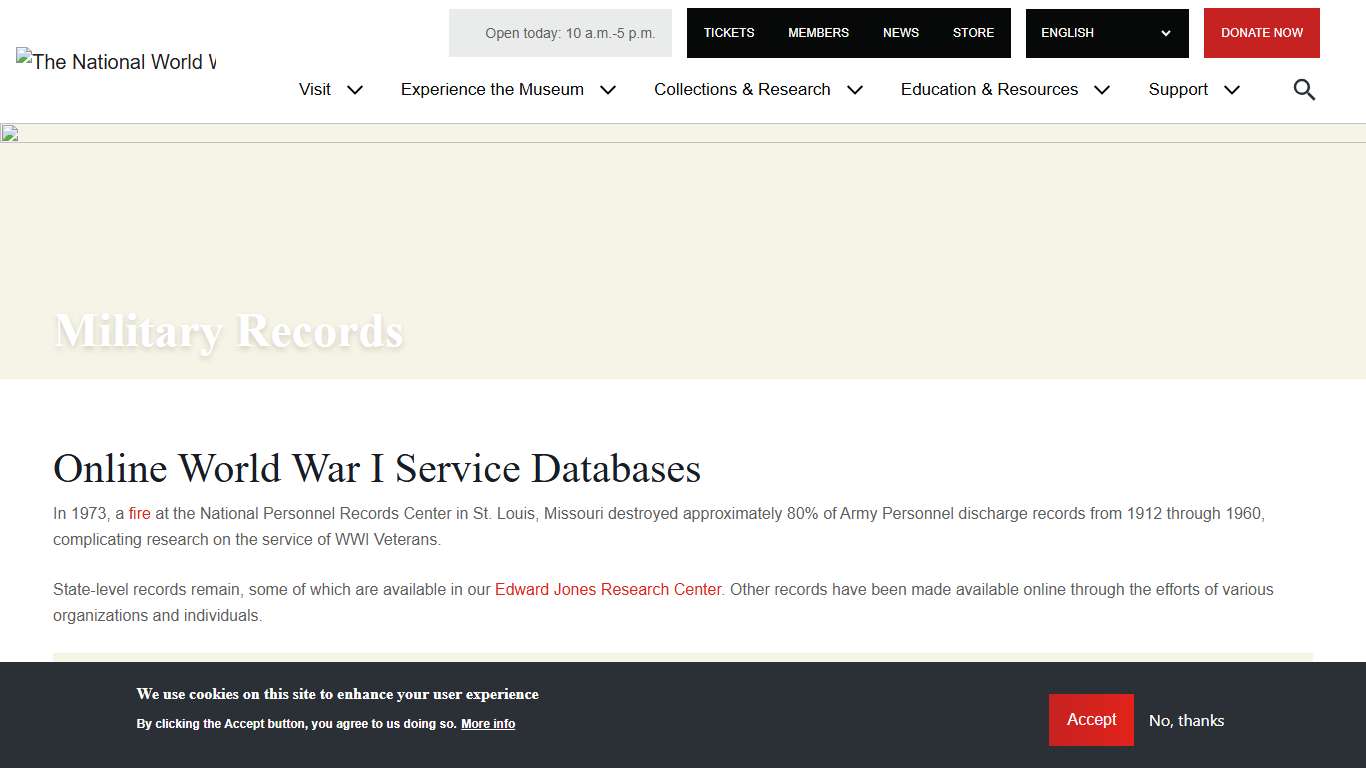The image size is (1366, 768).
Task: Expand the Collections & Research chevron
Action: point(855,90)
